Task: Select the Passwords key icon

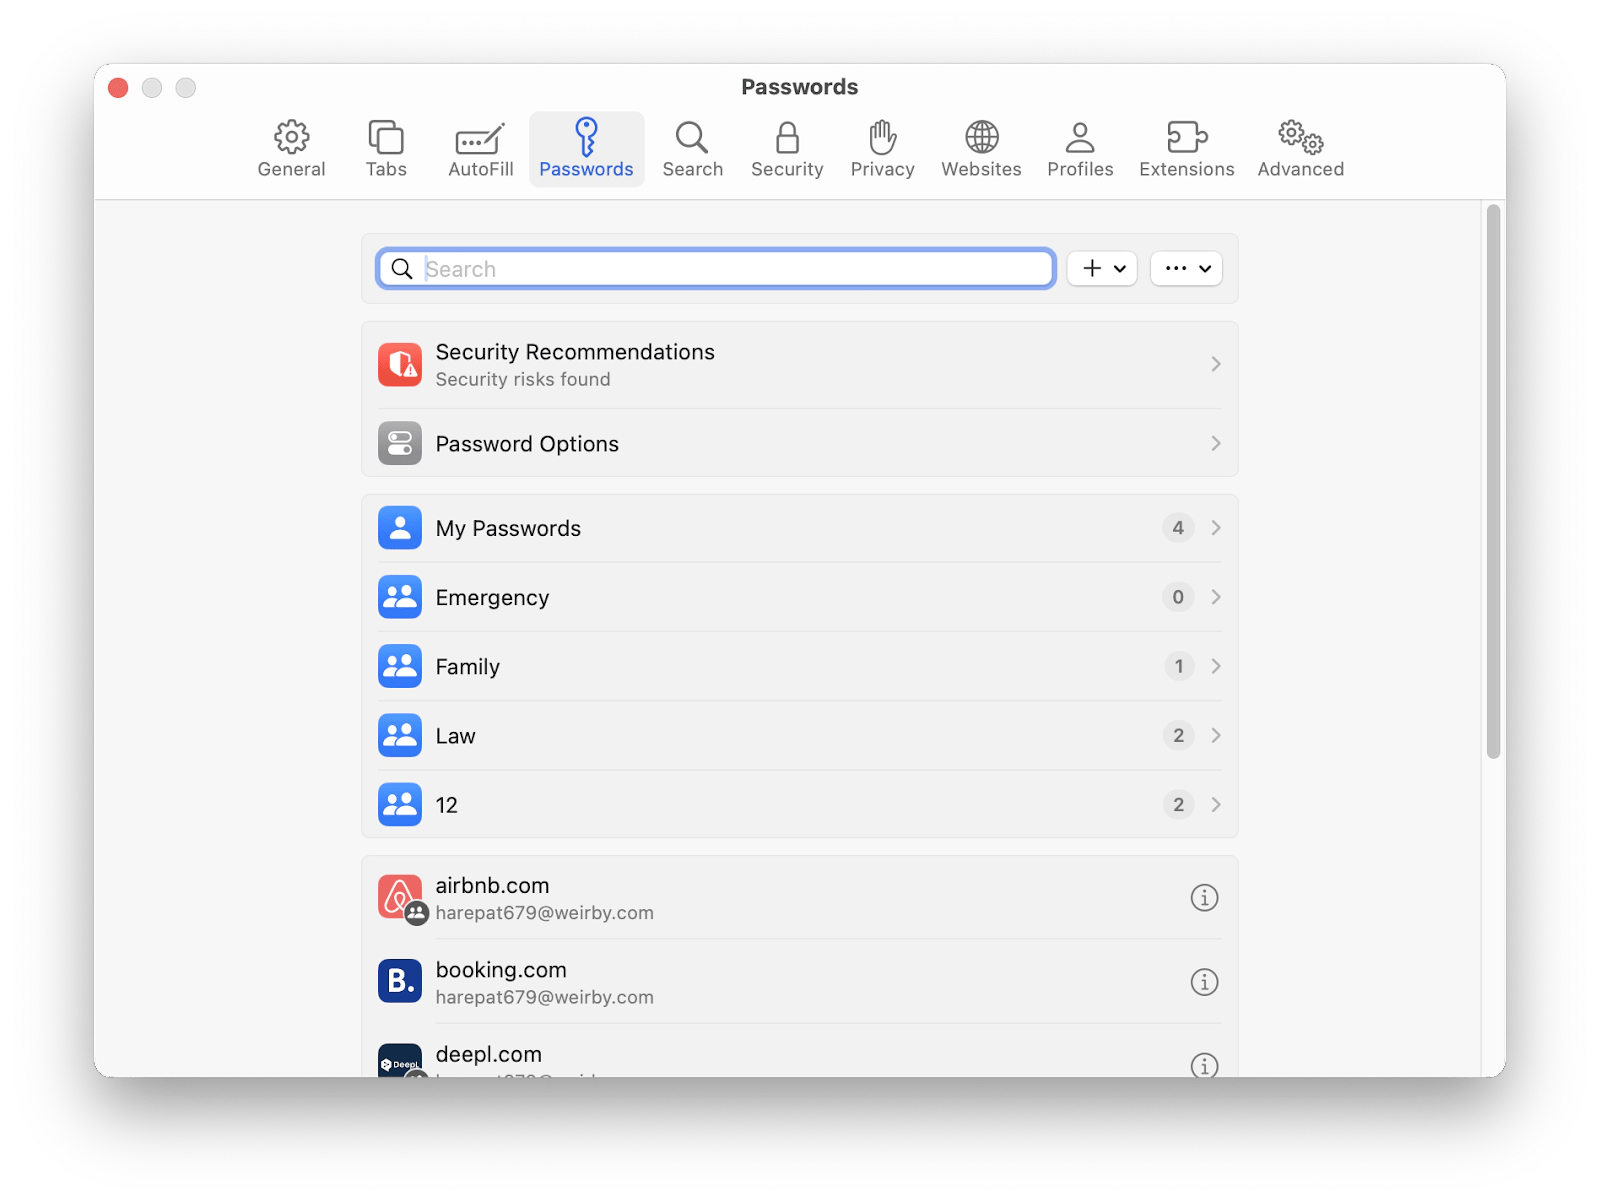Action: [x=586, y=137]
